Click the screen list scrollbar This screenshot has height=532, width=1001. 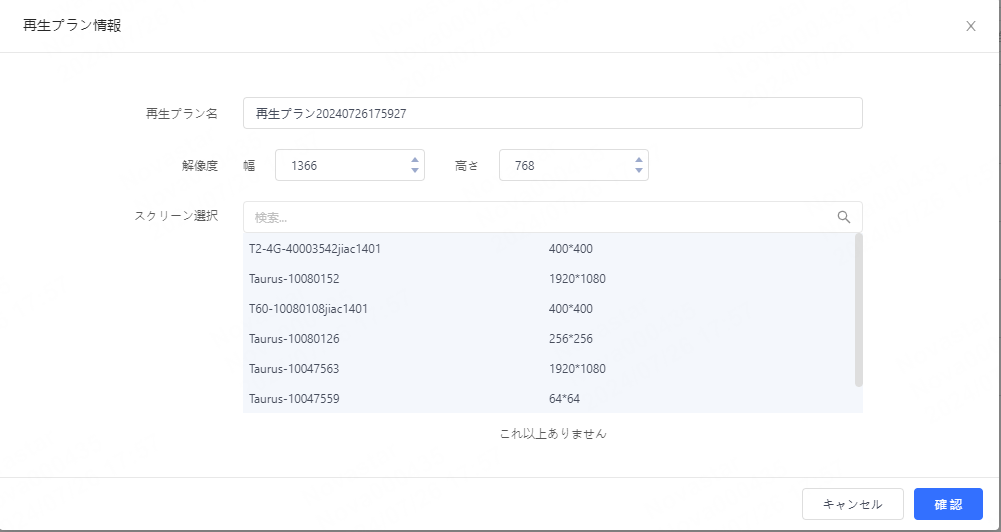pyautogui.click(x=859, y=310)
